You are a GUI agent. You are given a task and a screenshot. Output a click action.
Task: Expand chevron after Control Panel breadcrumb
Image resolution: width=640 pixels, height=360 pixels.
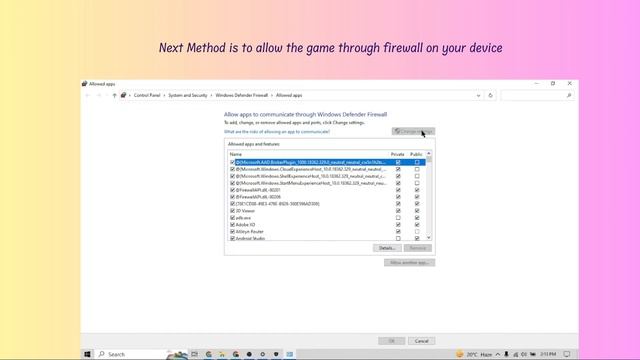(x=164, y=96)
